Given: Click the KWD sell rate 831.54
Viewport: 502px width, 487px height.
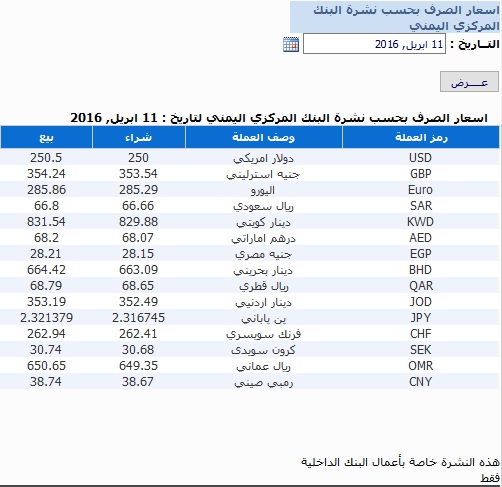Looking at the screenshot, I should coord(46,222).
